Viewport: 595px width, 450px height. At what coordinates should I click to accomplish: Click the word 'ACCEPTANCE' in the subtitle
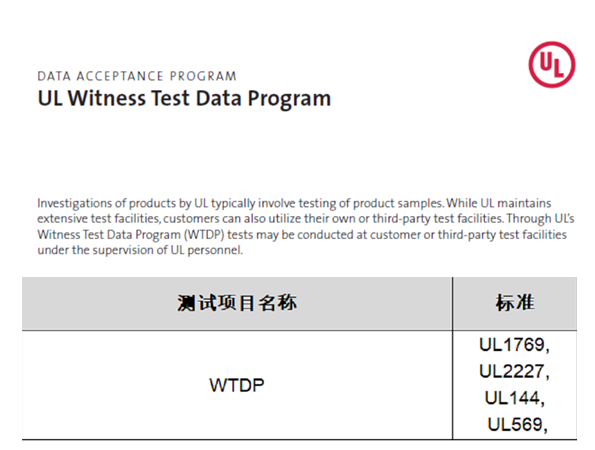pos(120,76)
